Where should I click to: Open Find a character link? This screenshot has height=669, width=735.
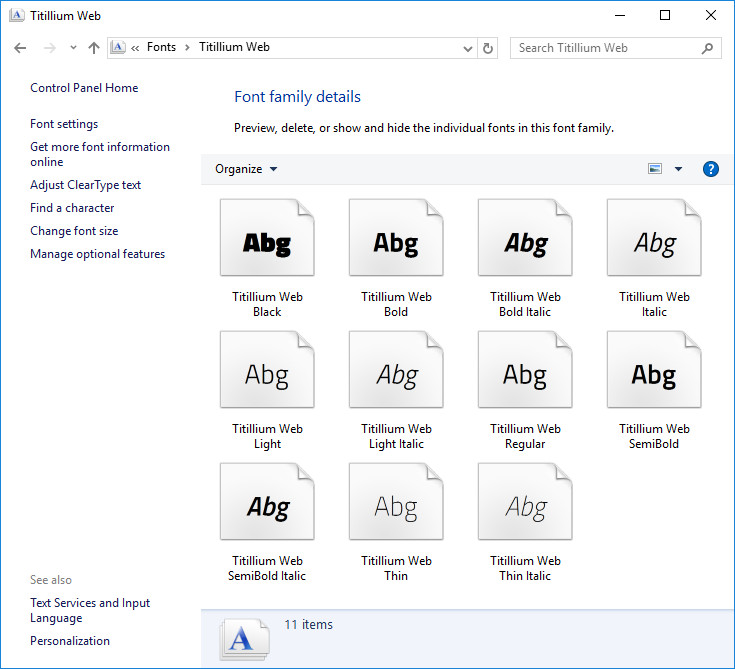click(x=72, y=208)
